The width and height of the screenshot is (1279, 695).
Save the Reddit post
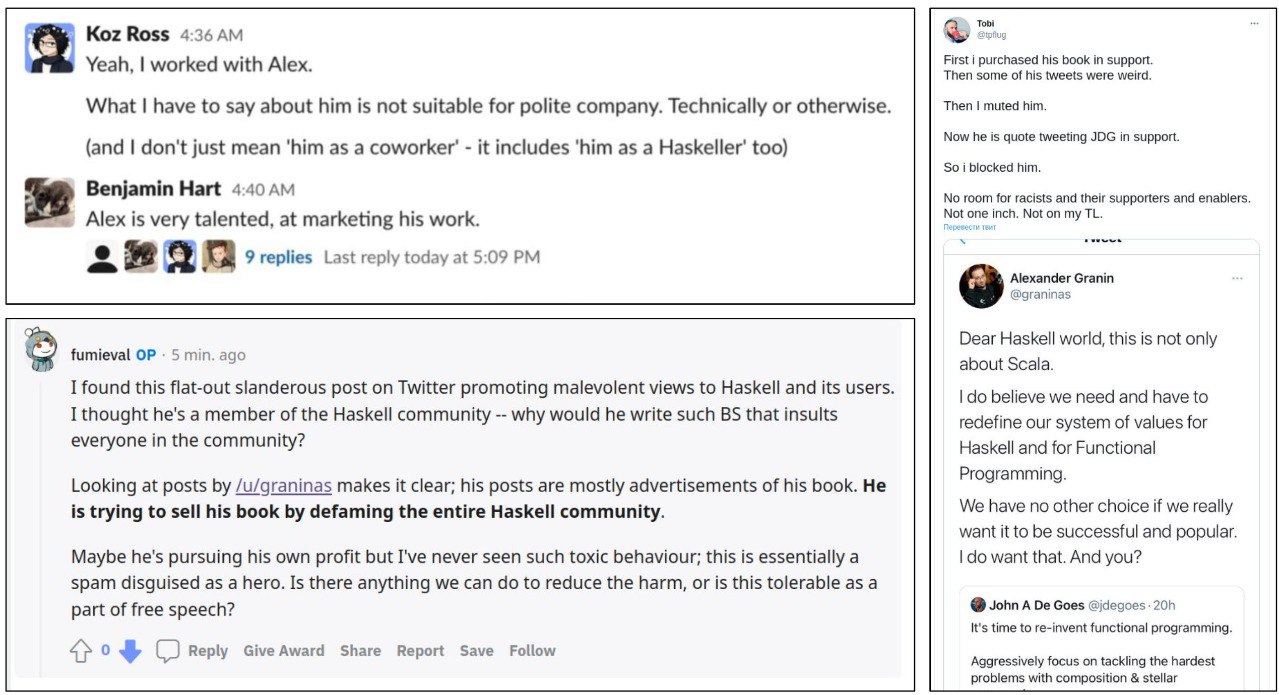476,651
